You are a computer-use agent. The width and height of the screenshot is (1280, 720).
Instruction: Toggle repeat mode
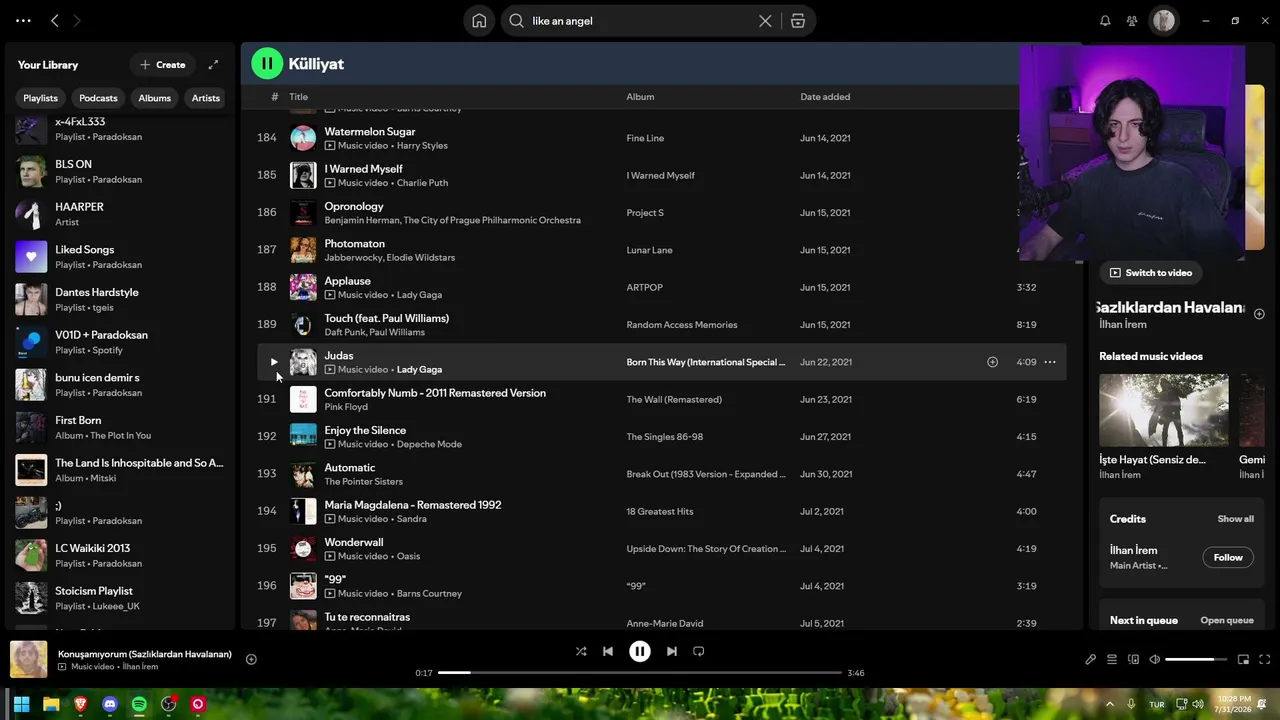click(x=699, y=651)
